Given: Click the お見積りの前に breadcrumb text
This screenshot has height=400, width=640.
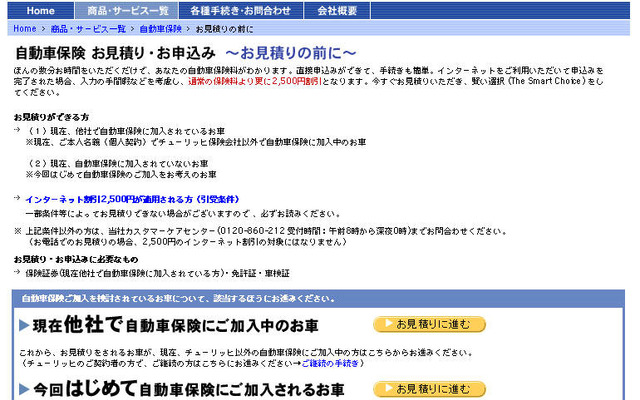Looking at the screenshot, I should [224, 29].
